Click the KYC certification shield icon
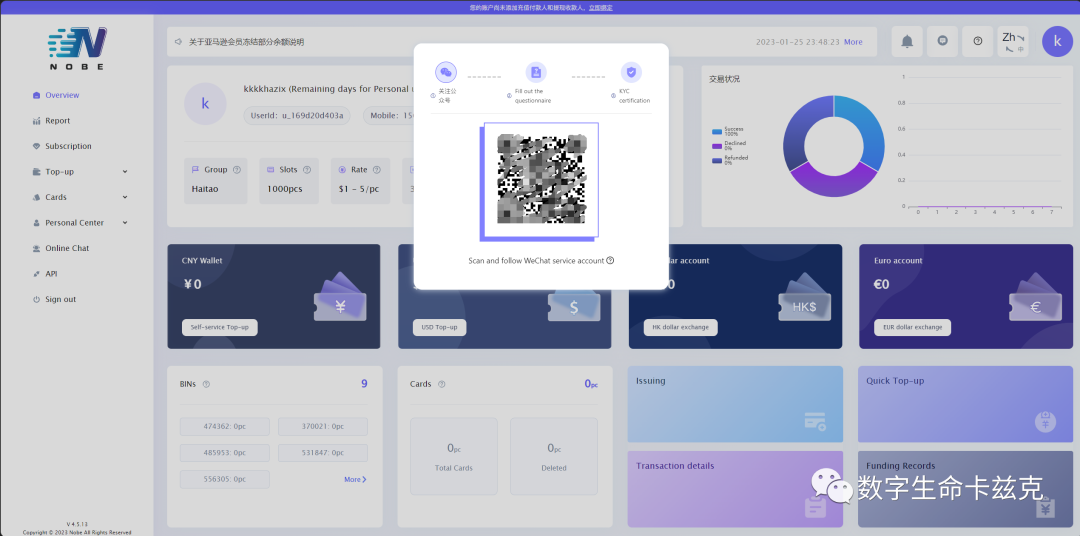The height and width of the screenshot is (536, 1080). 631,72
